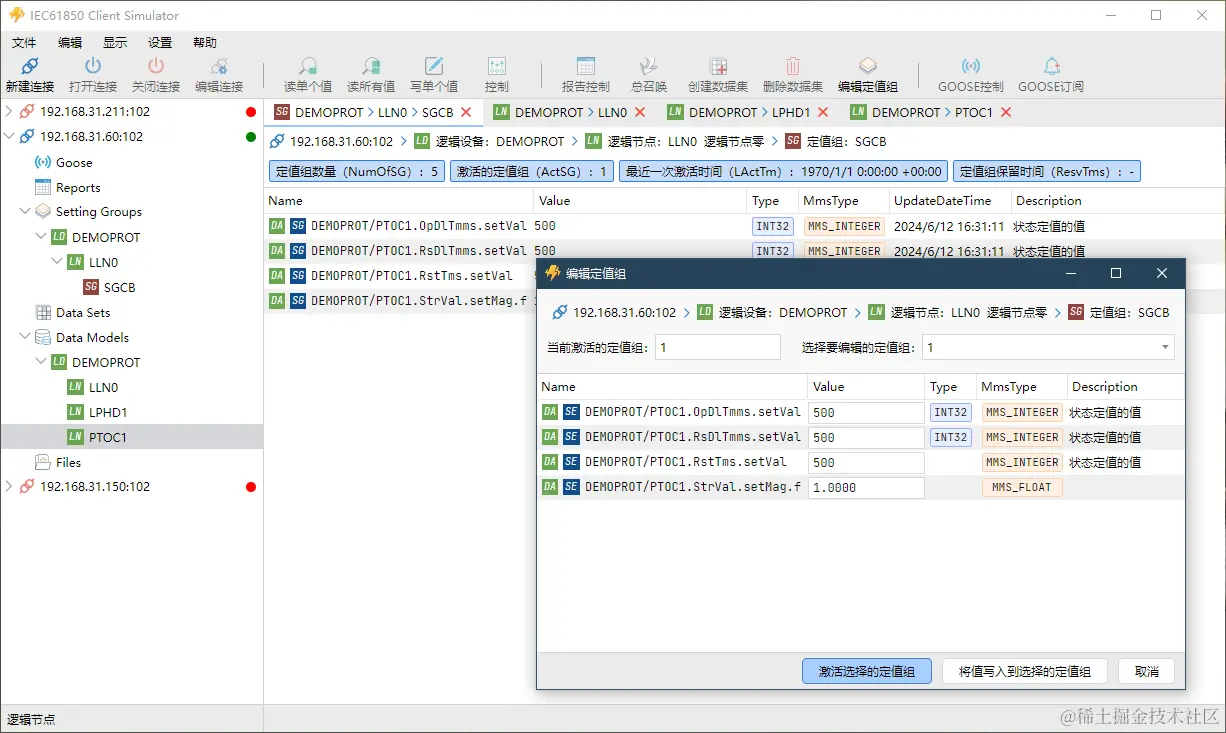Viewport: 1226px width, 733px height.
Task: Edit StrVal.setMag.f value field 1.0000
Action: coord(867,487)
